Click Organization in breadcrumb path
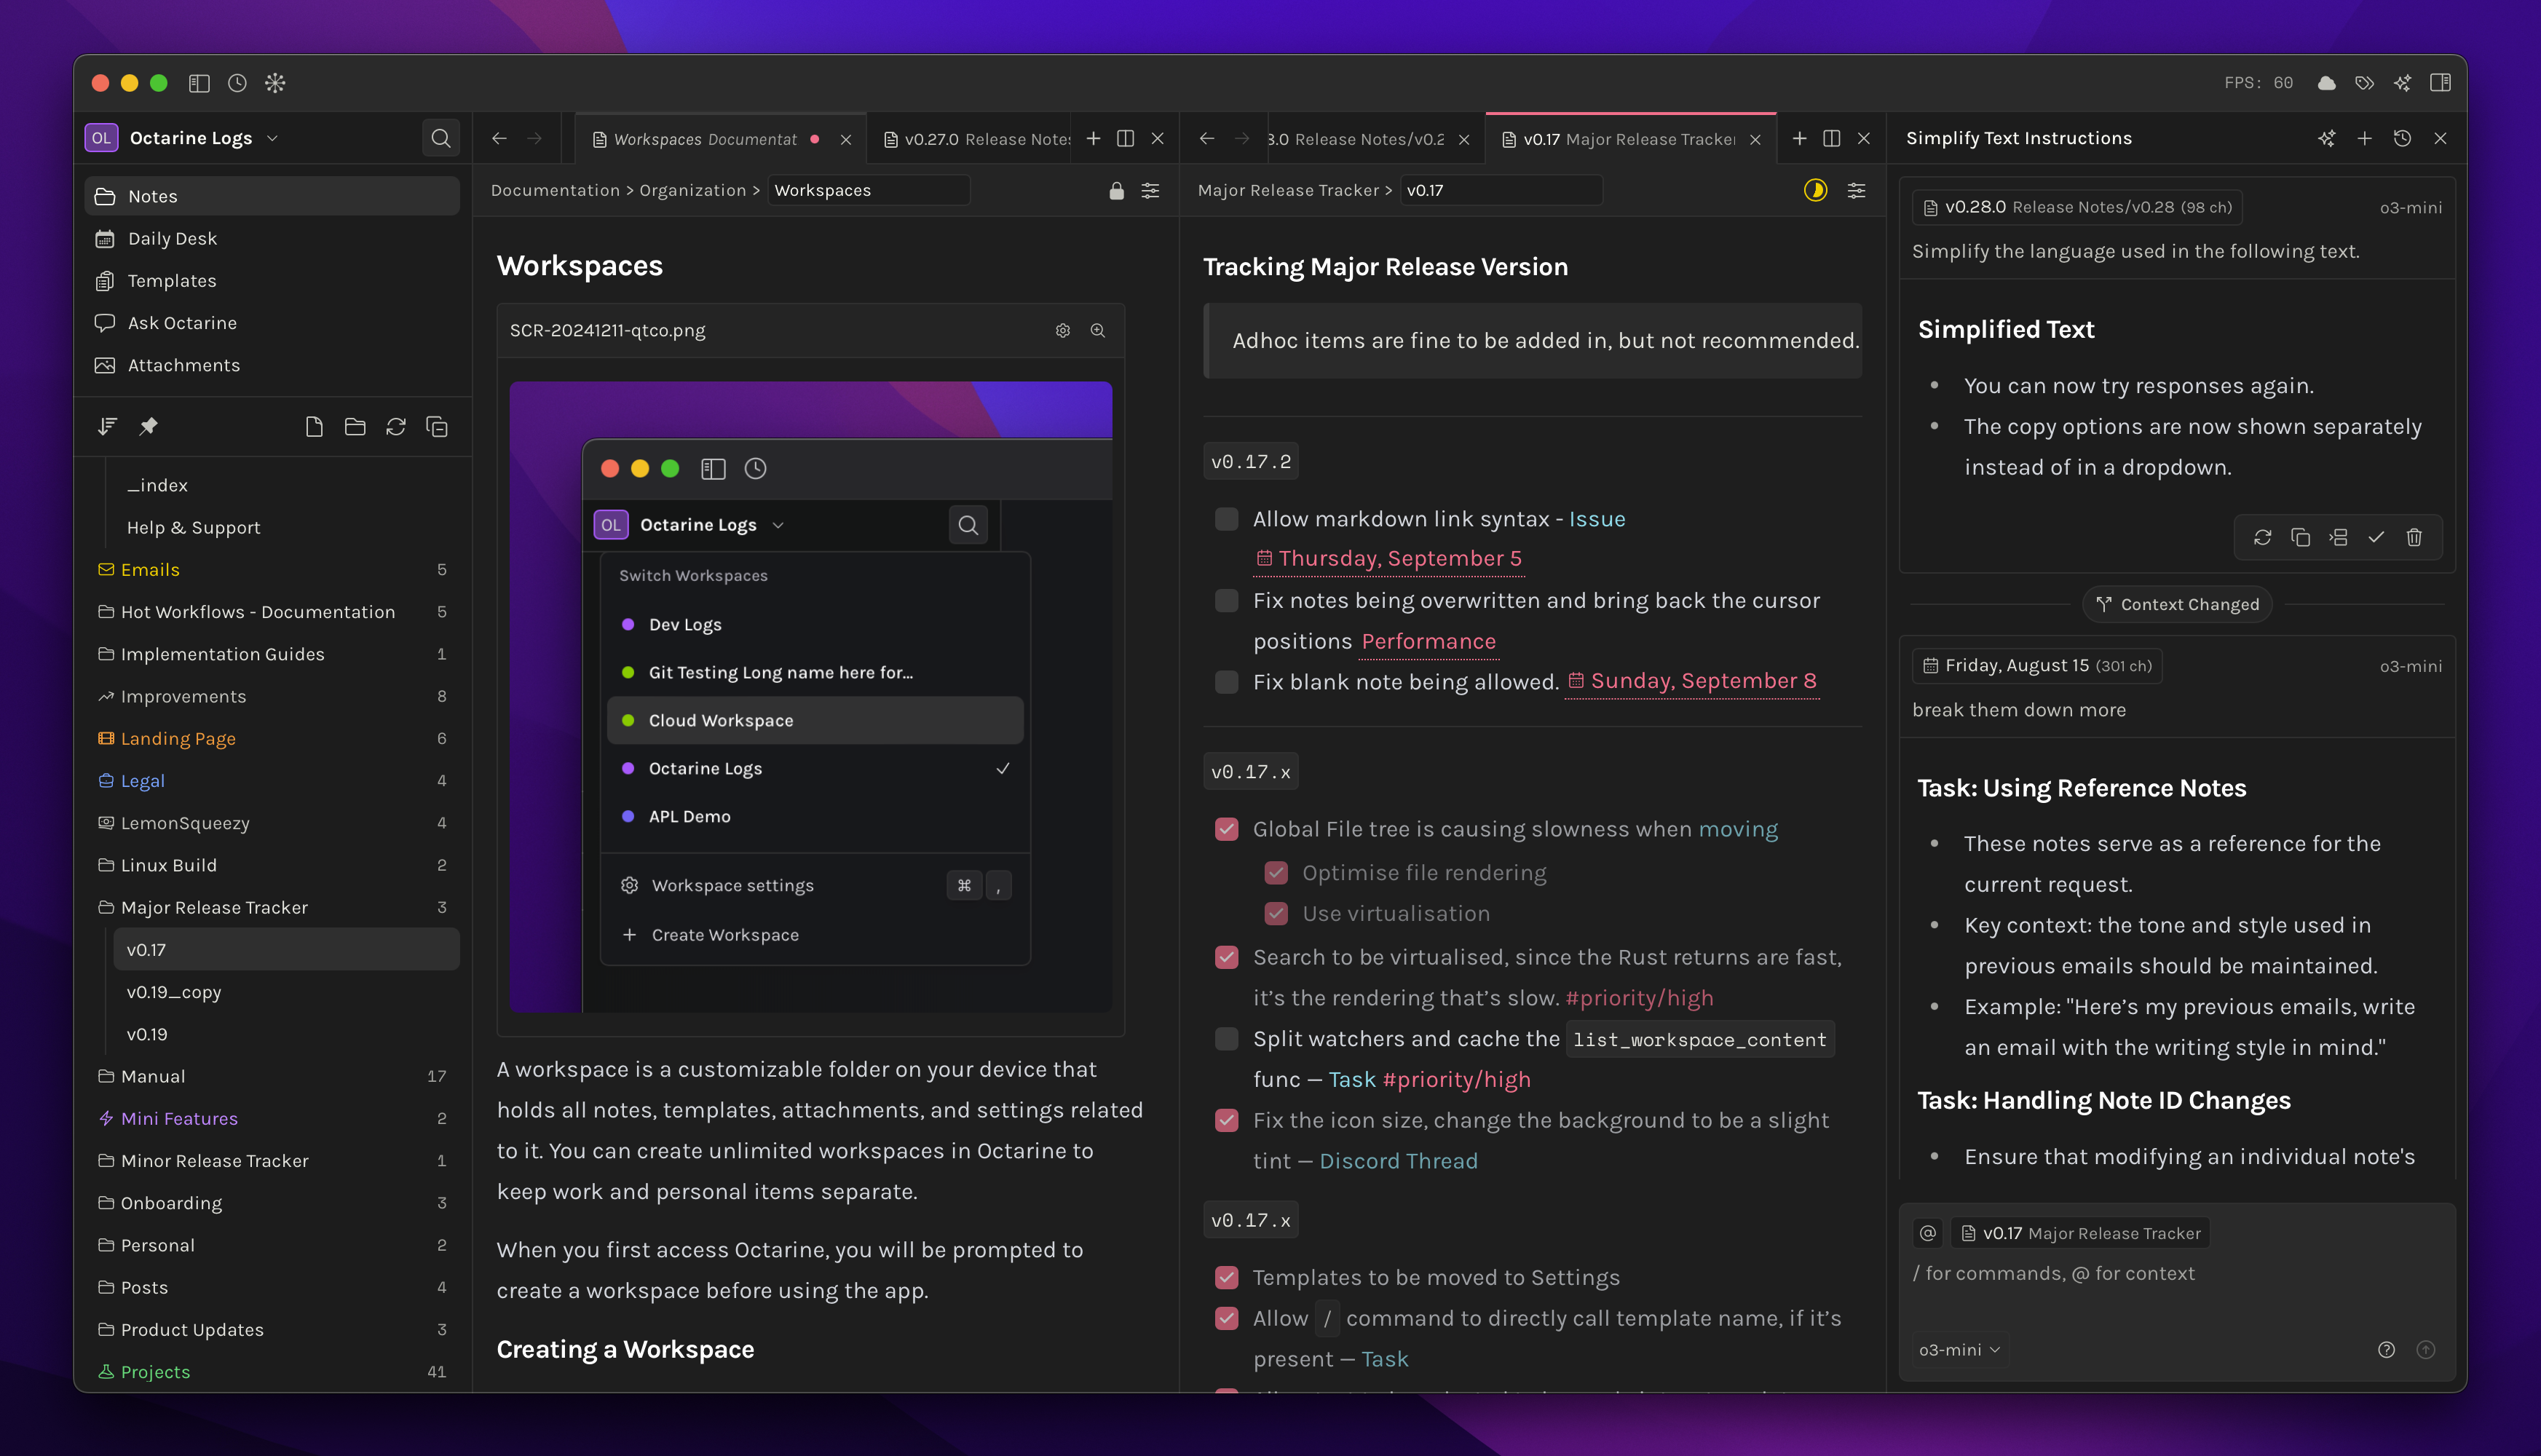 693,190
